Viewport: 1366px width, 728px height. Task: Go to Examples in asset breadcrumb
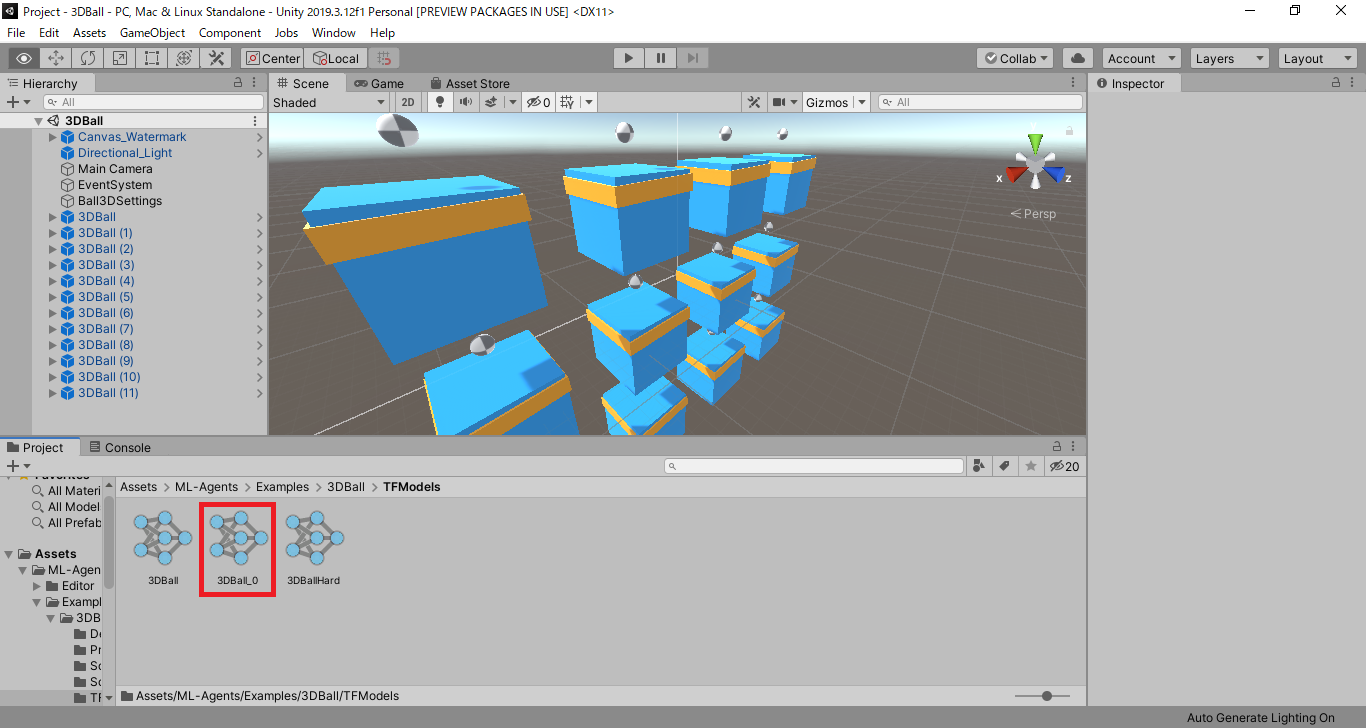(282, 487)
